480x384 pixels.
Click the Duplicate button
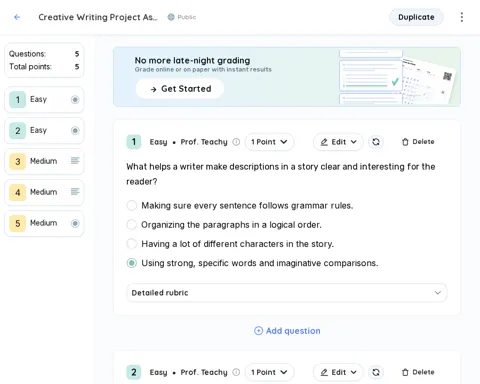[416, 17]
